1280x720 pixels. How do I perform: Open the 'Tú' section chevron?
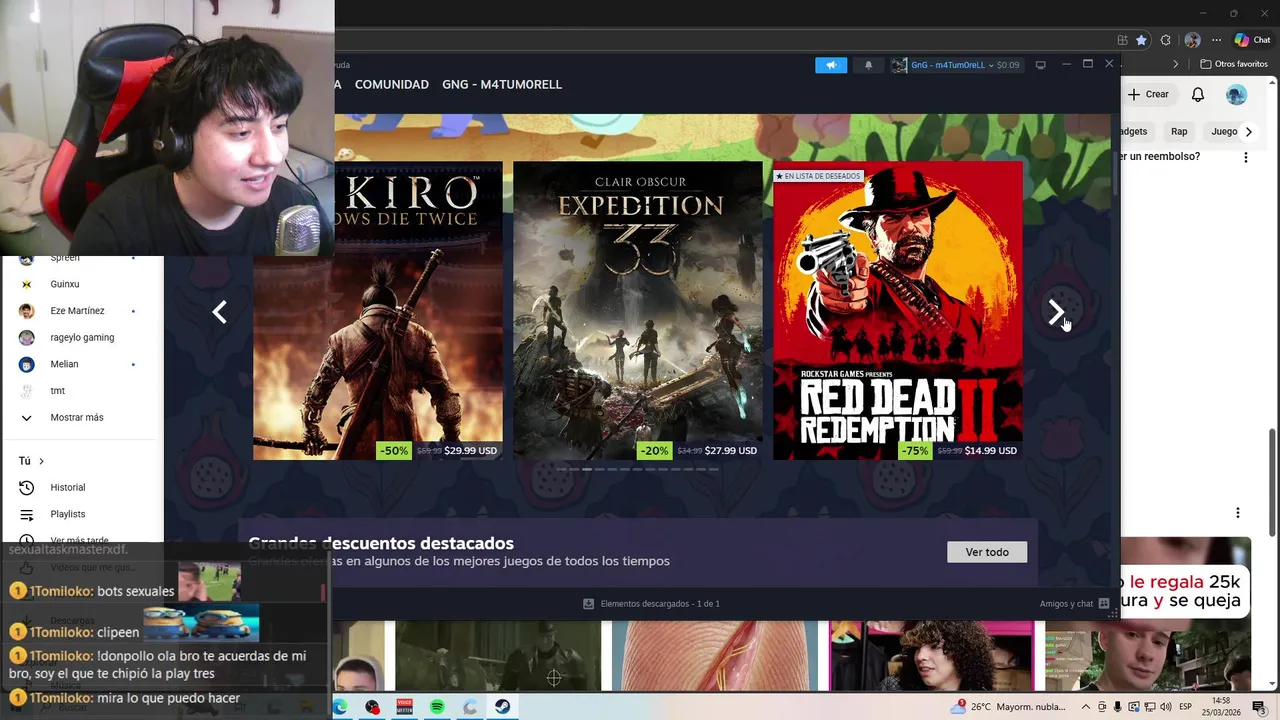(x=41, y=461)
